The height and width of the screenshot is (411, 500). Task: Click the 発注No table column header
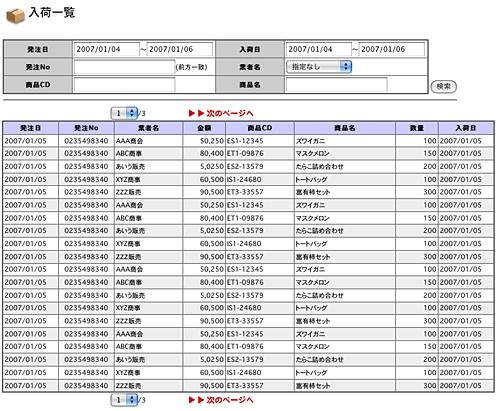86,128
